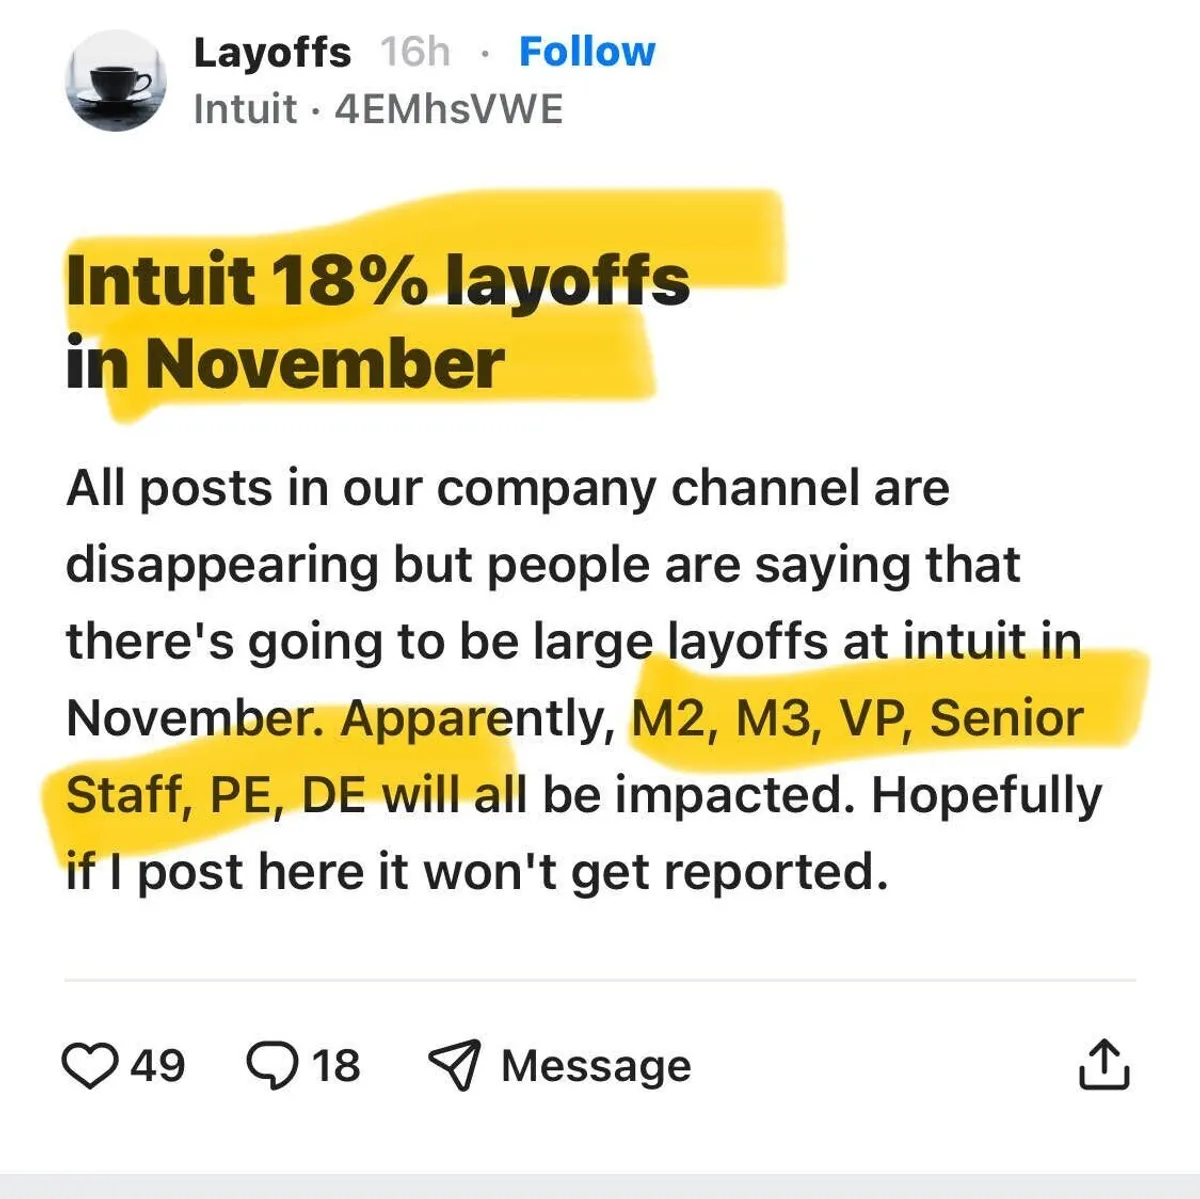
Task: Click highlighted text "Staff, PE, DE will all"
Action: pyautogui.click(x=295, y=795)
